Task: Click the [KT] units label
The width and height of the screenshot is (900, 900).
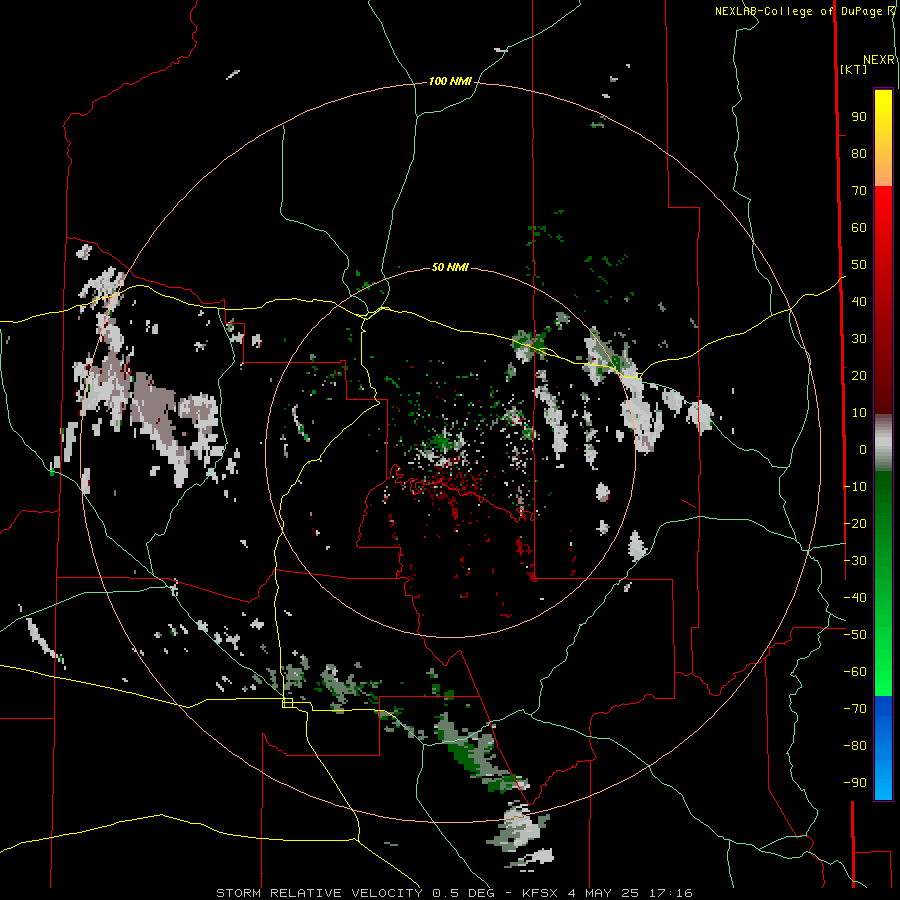Action: pyautogui.click(x=853, y=69)
